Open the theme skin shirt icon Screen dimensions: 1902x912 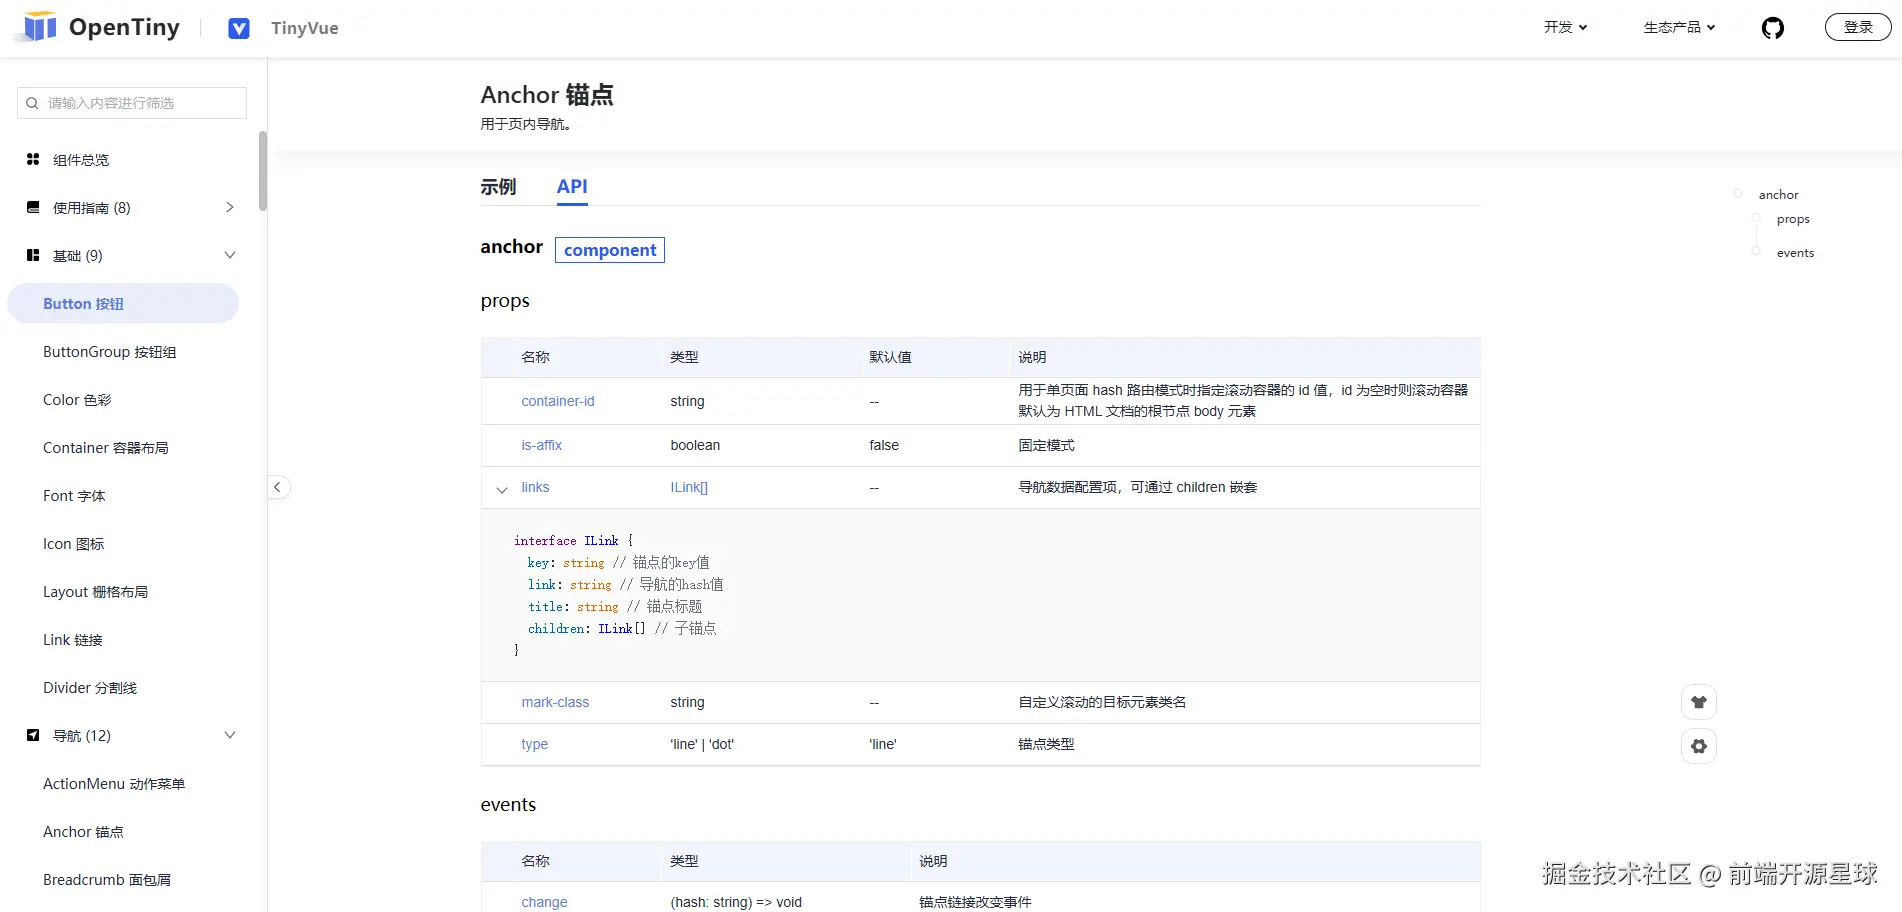coord(1699,702)
